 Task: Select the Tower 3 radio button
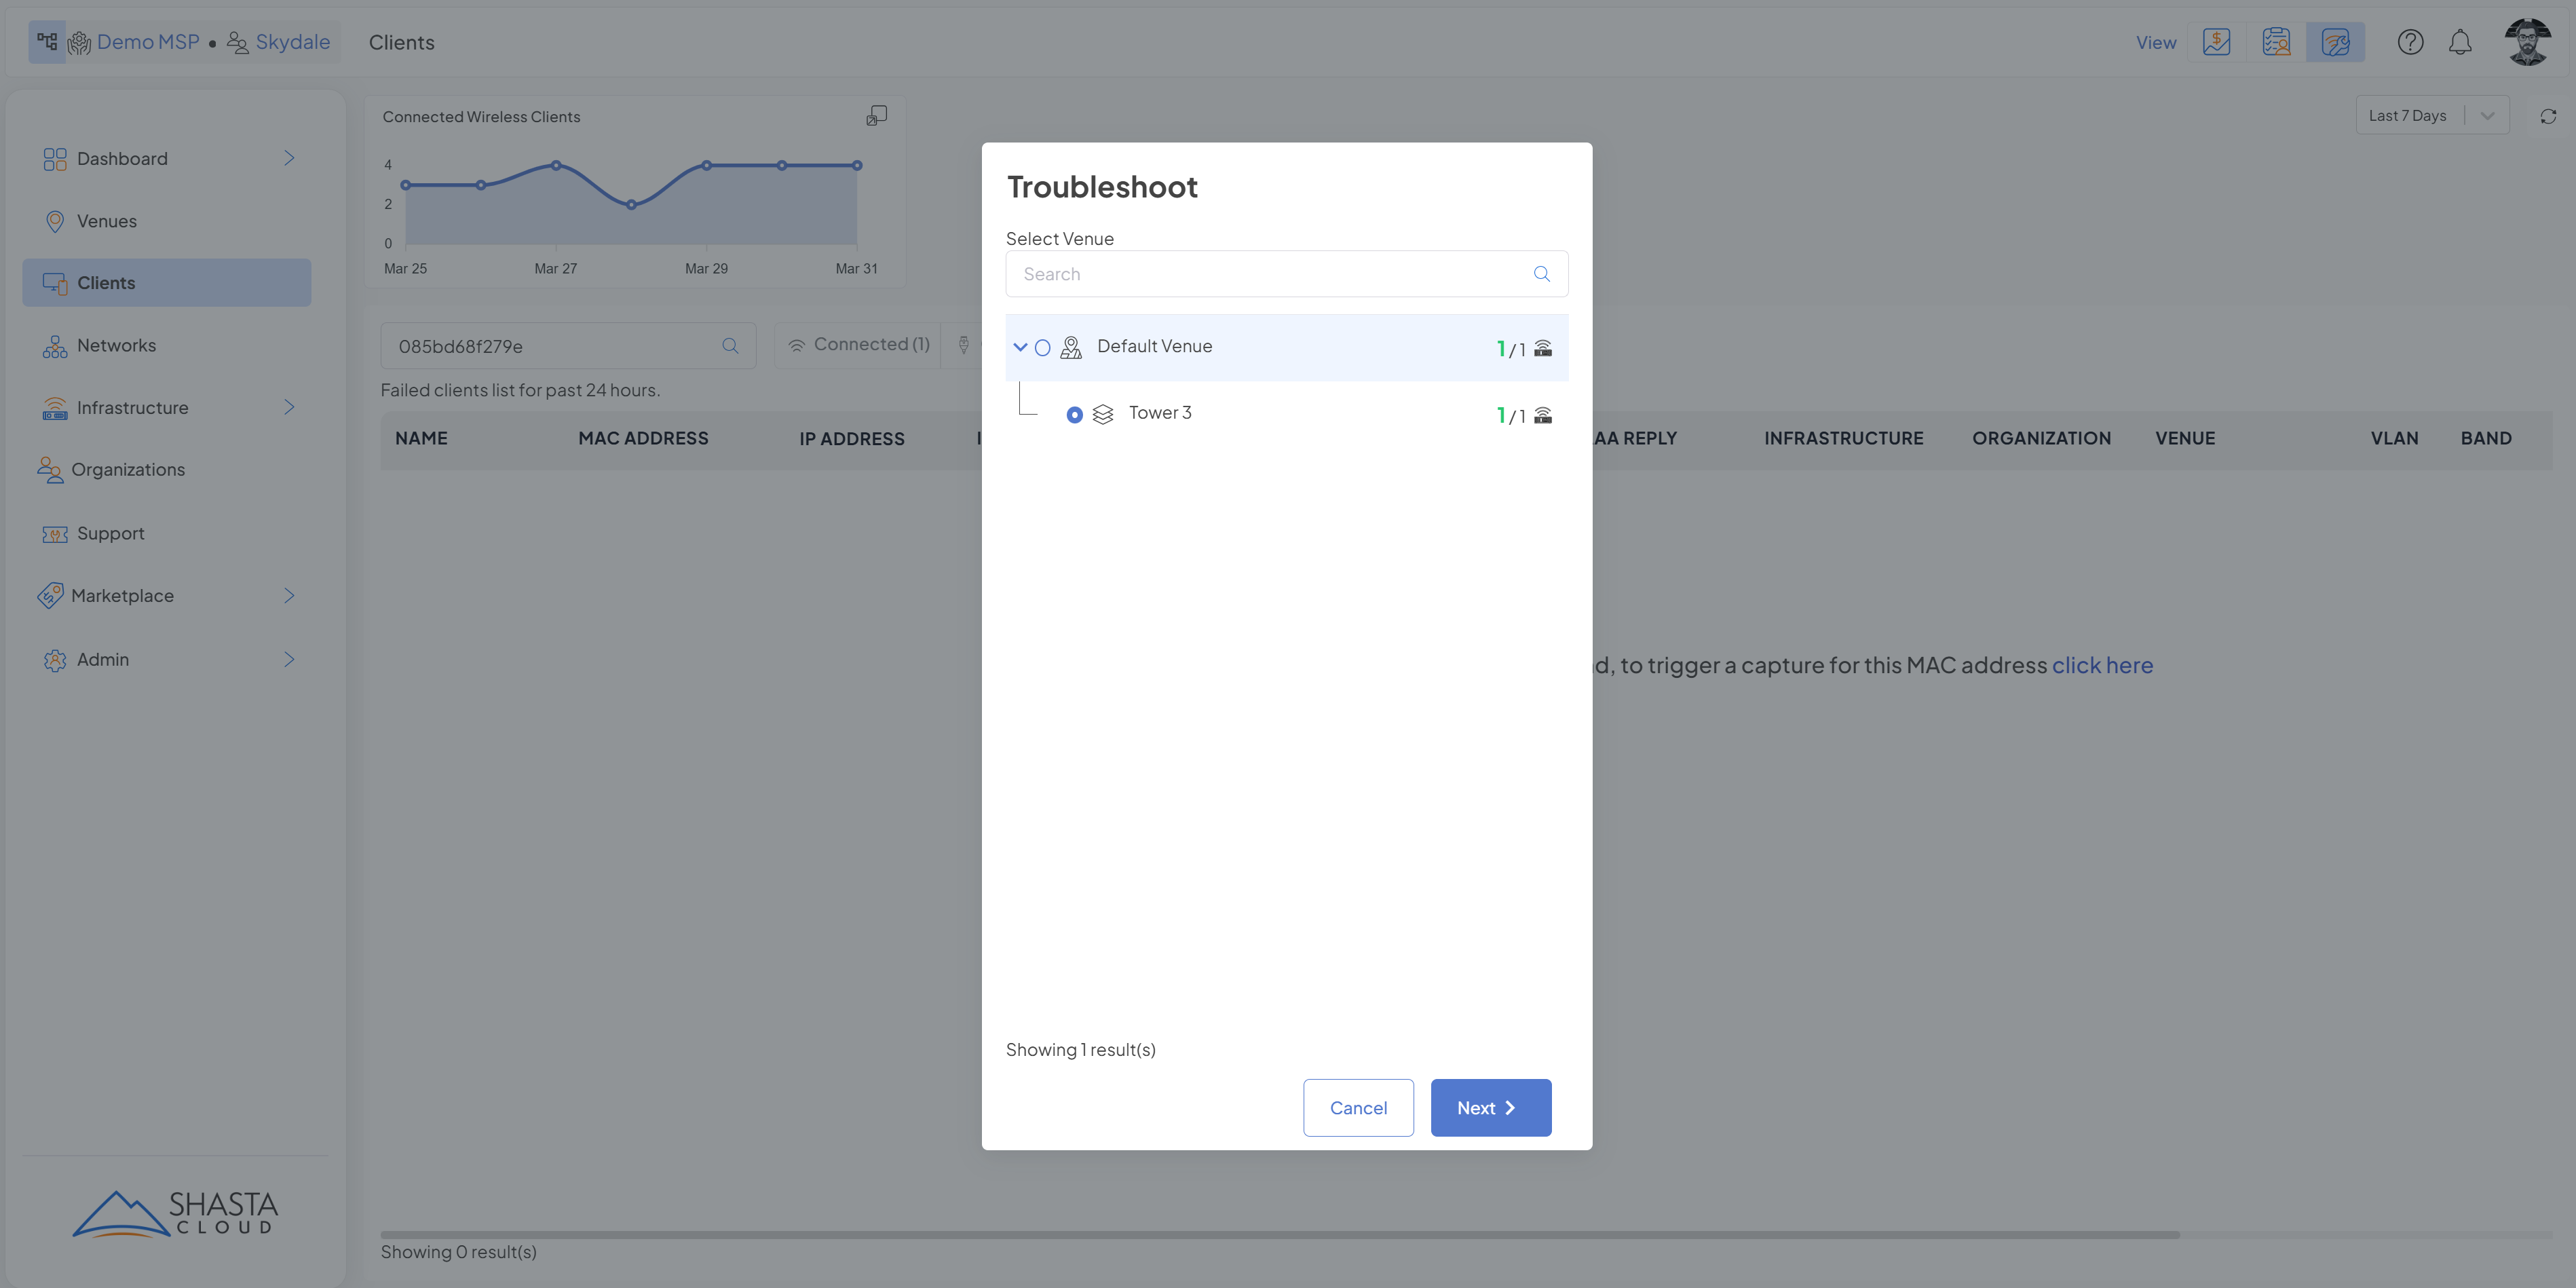tap(1074, 415)
